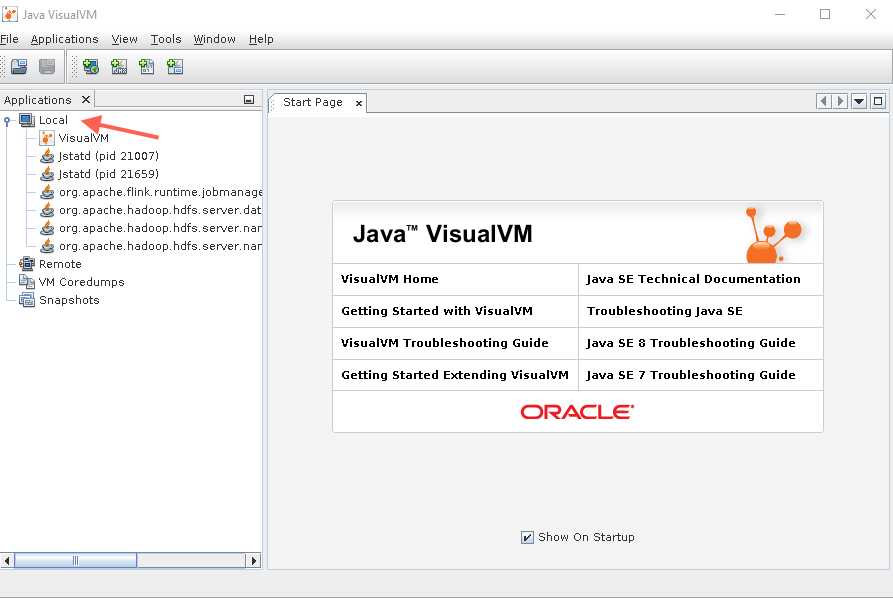The width and height of the screenshot is (893, 598).
Task: Click the Snapshots node icon
Action: pos(27,300)
